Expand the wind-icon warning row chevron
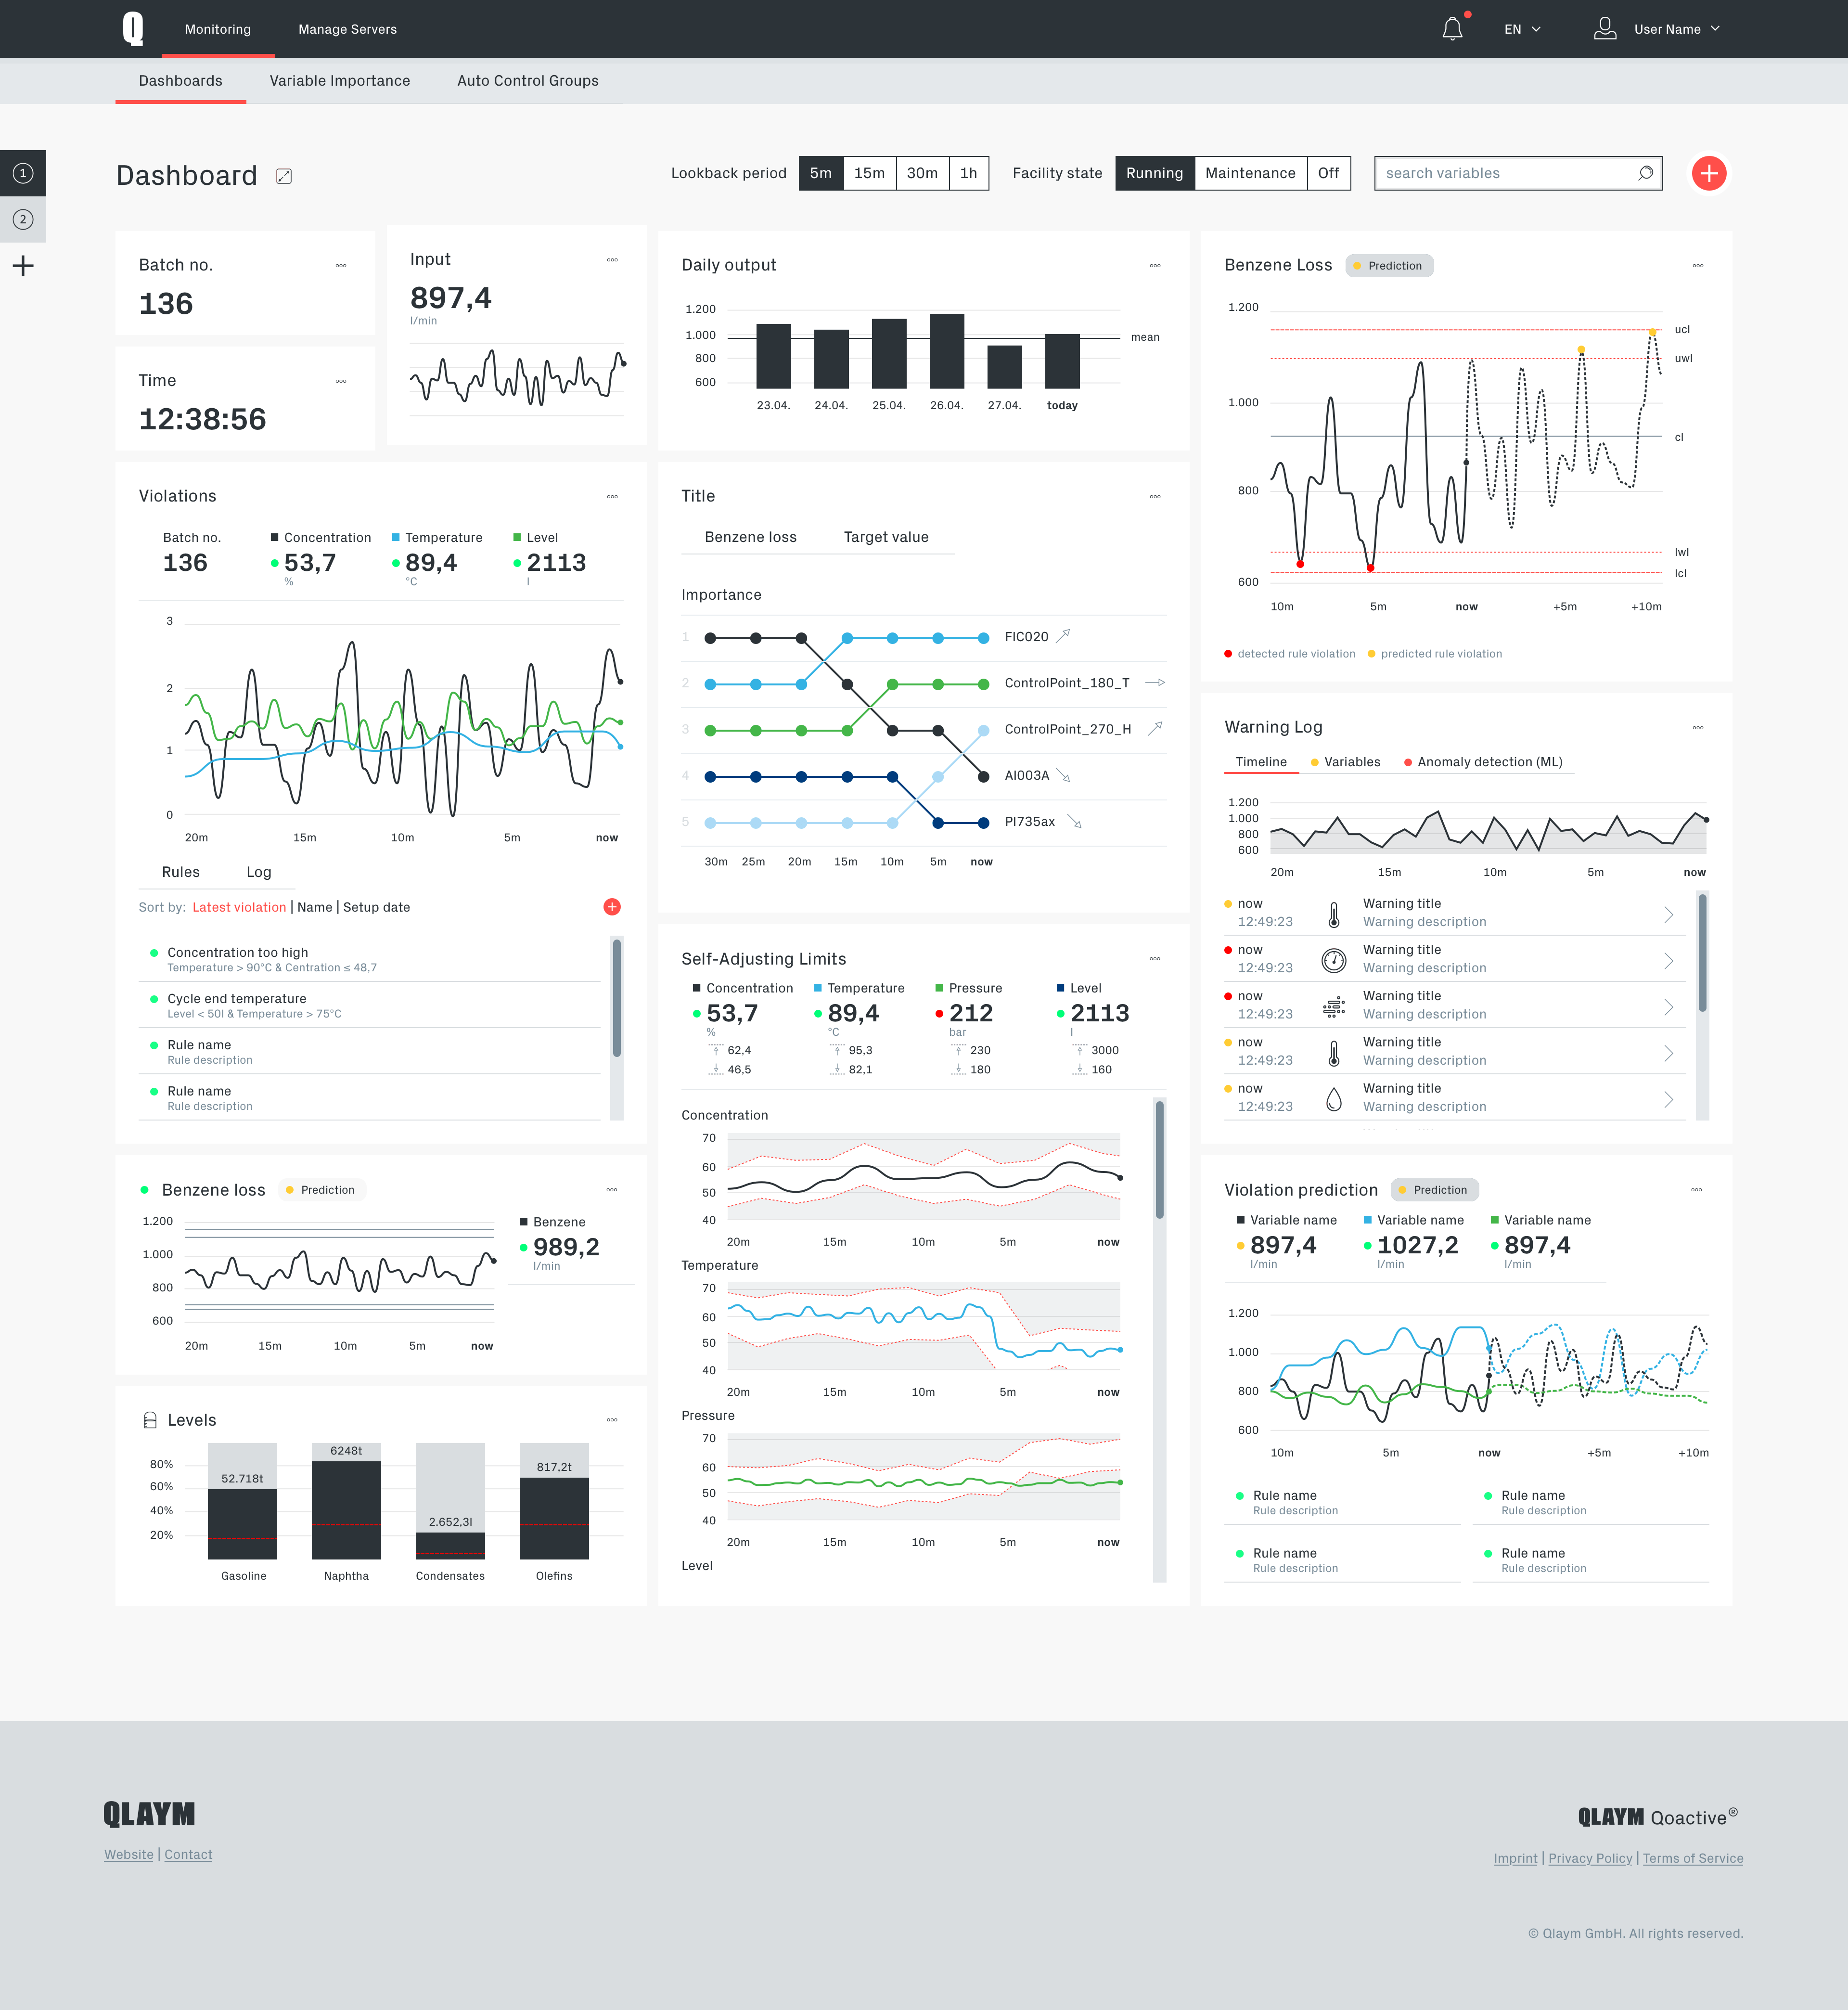The height and width of the screenshot is (2010, 1848). [x=1668, y=1007]
